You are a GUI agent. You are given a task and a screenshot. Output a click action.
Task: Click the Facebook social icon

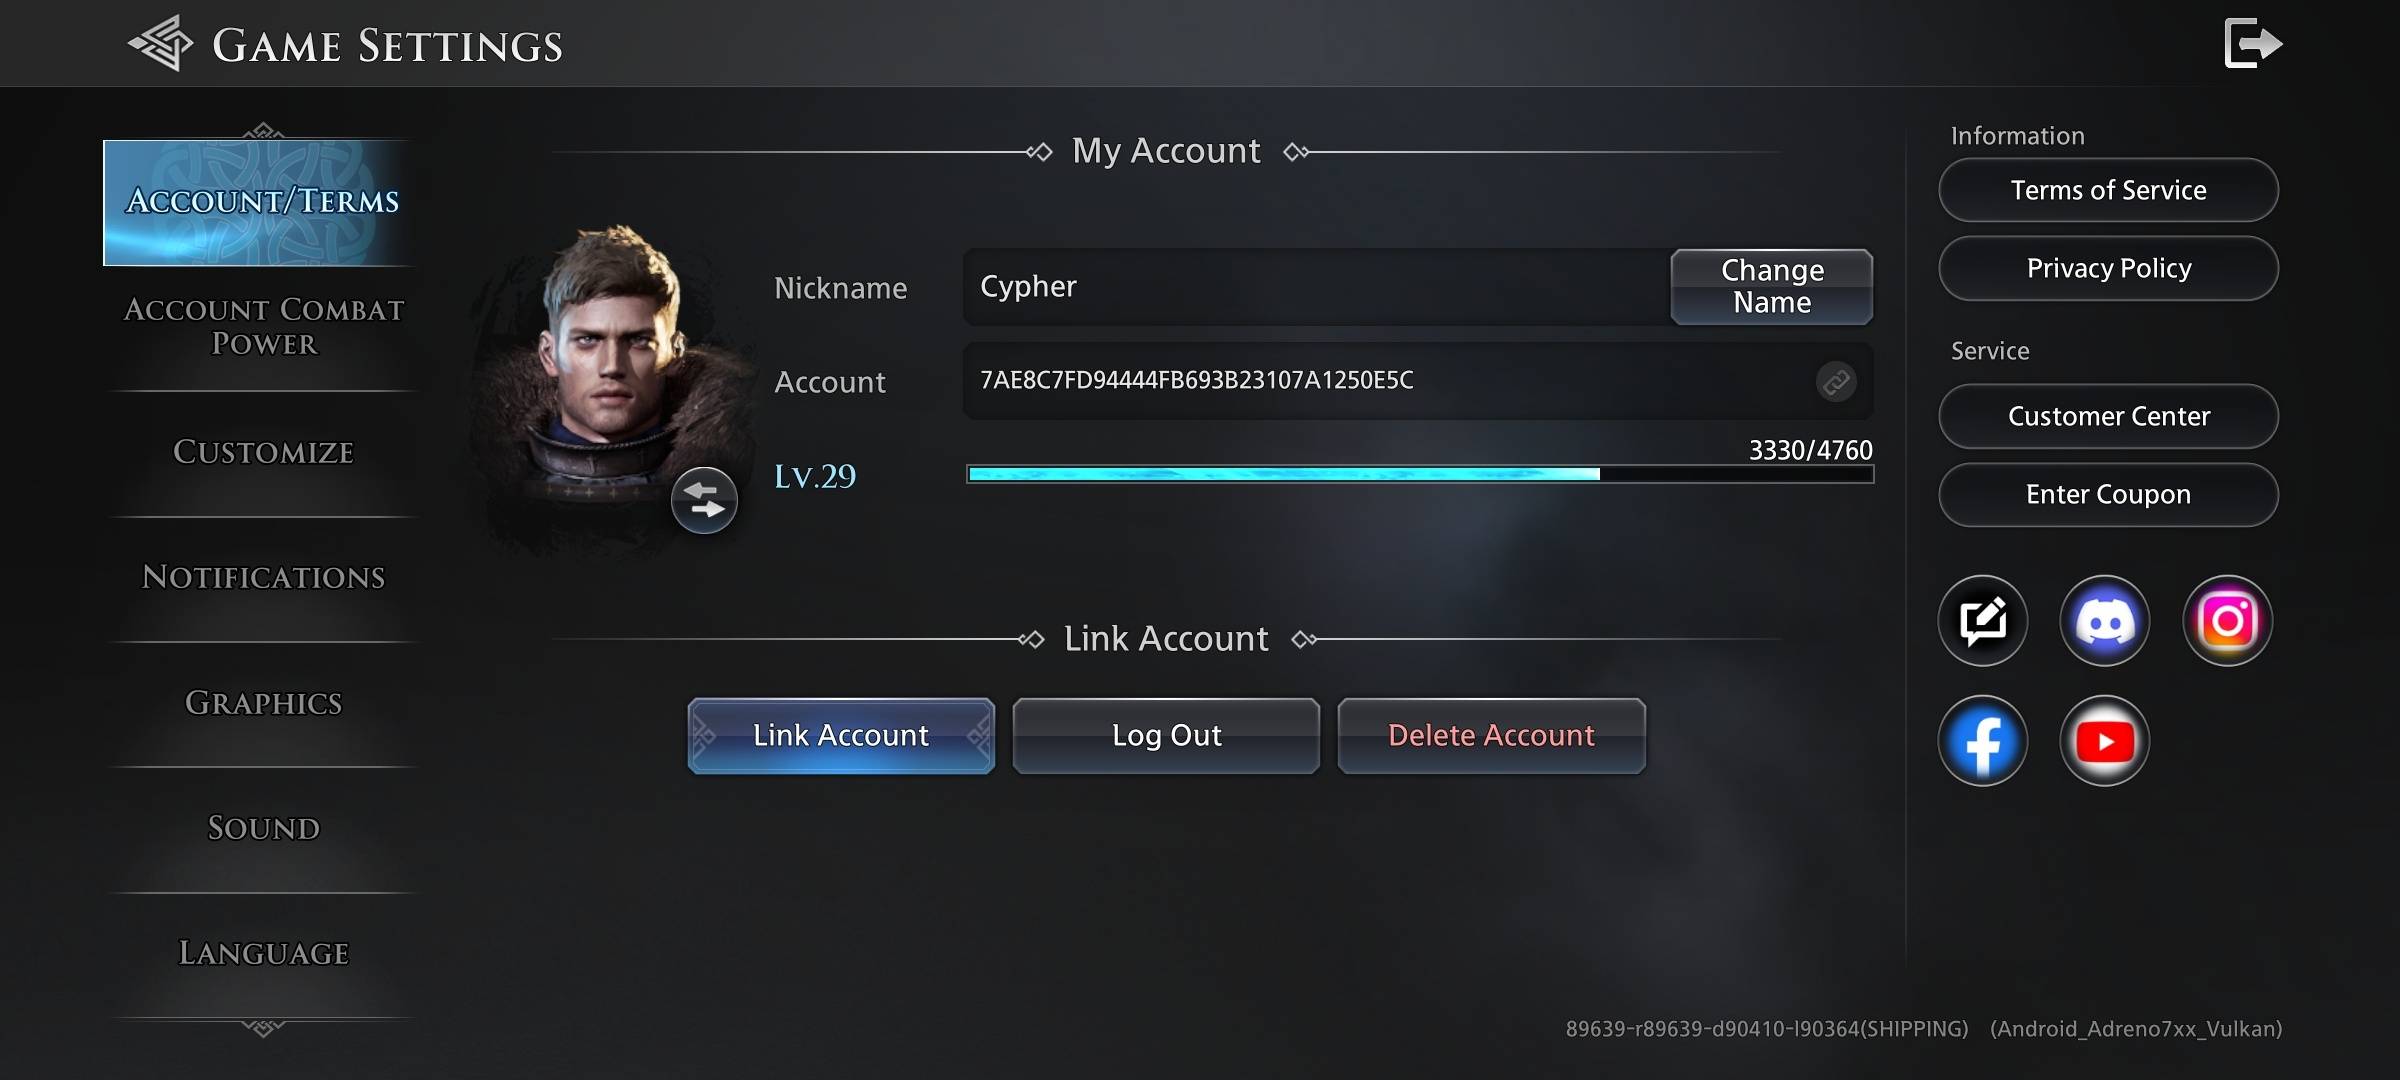click(1981, 739)
